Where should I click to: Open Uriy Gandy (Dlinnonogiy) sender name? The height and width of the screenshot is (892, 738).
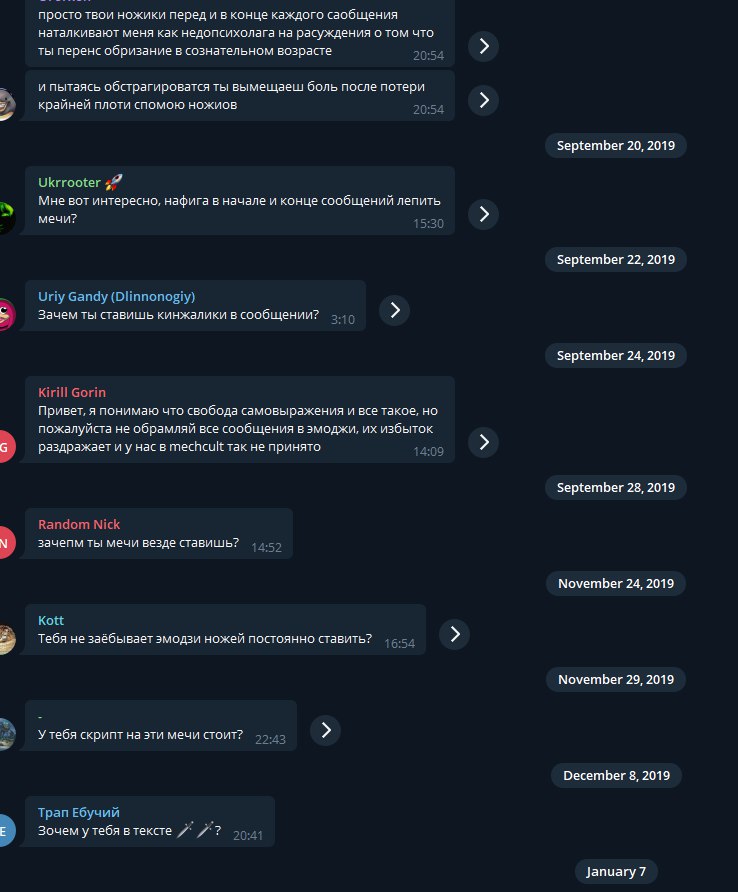tap(117, 296)
